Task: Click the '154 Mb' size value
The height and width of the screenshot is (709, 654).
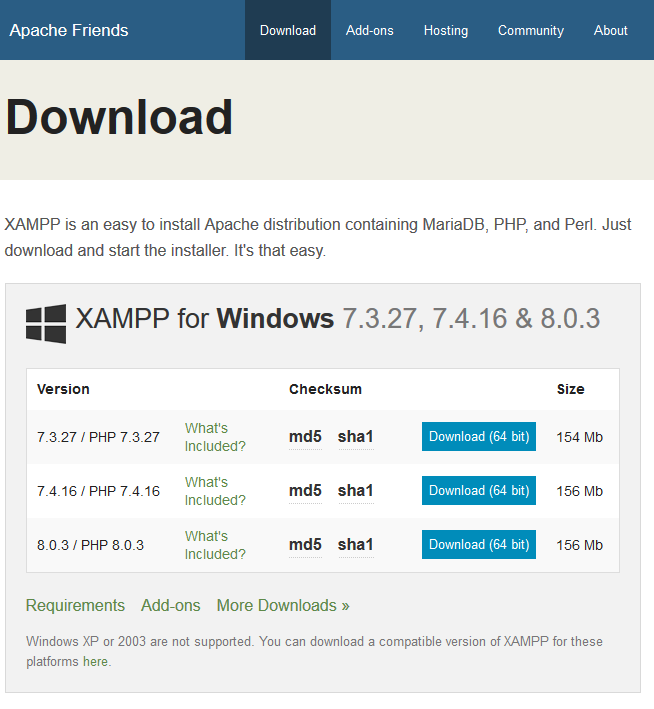Action: [x=579, y=437]
